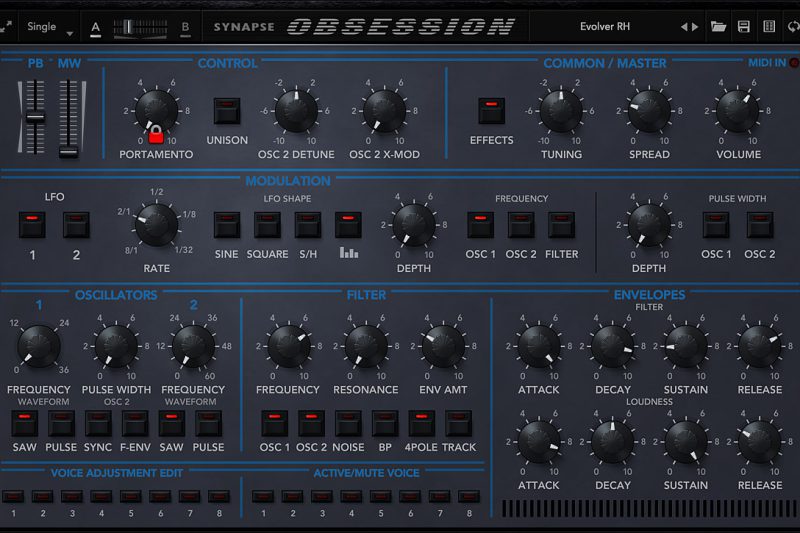Click the red portamento lock icon
This screenshot has width=800, height=533.
155,133
